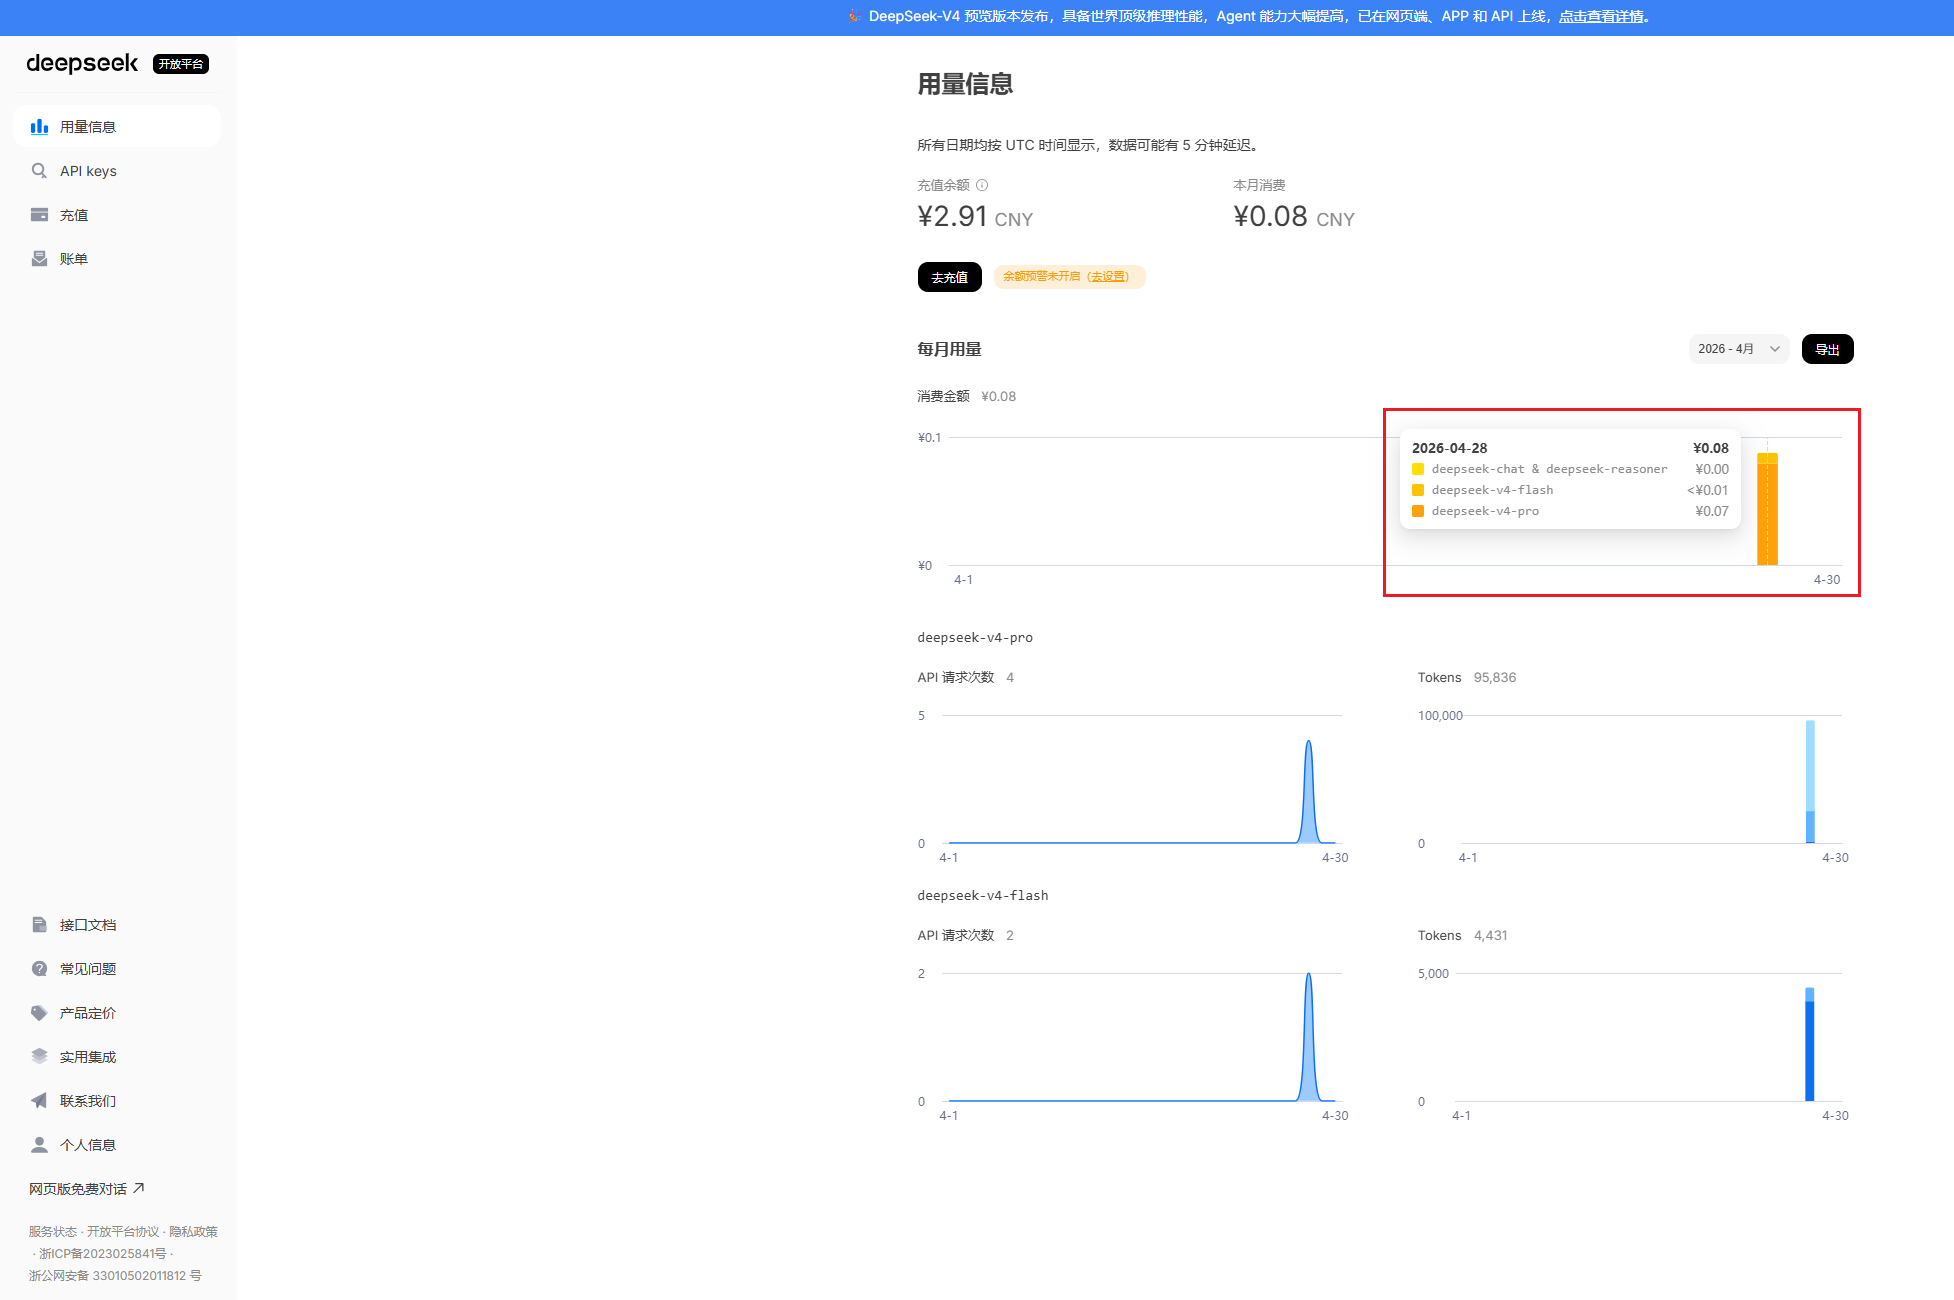Click the yellow swatch for deepseek-chat & deepseek-reasoner
Viewport: 1954px width, 1300px height.
[x=1418, y=469]
